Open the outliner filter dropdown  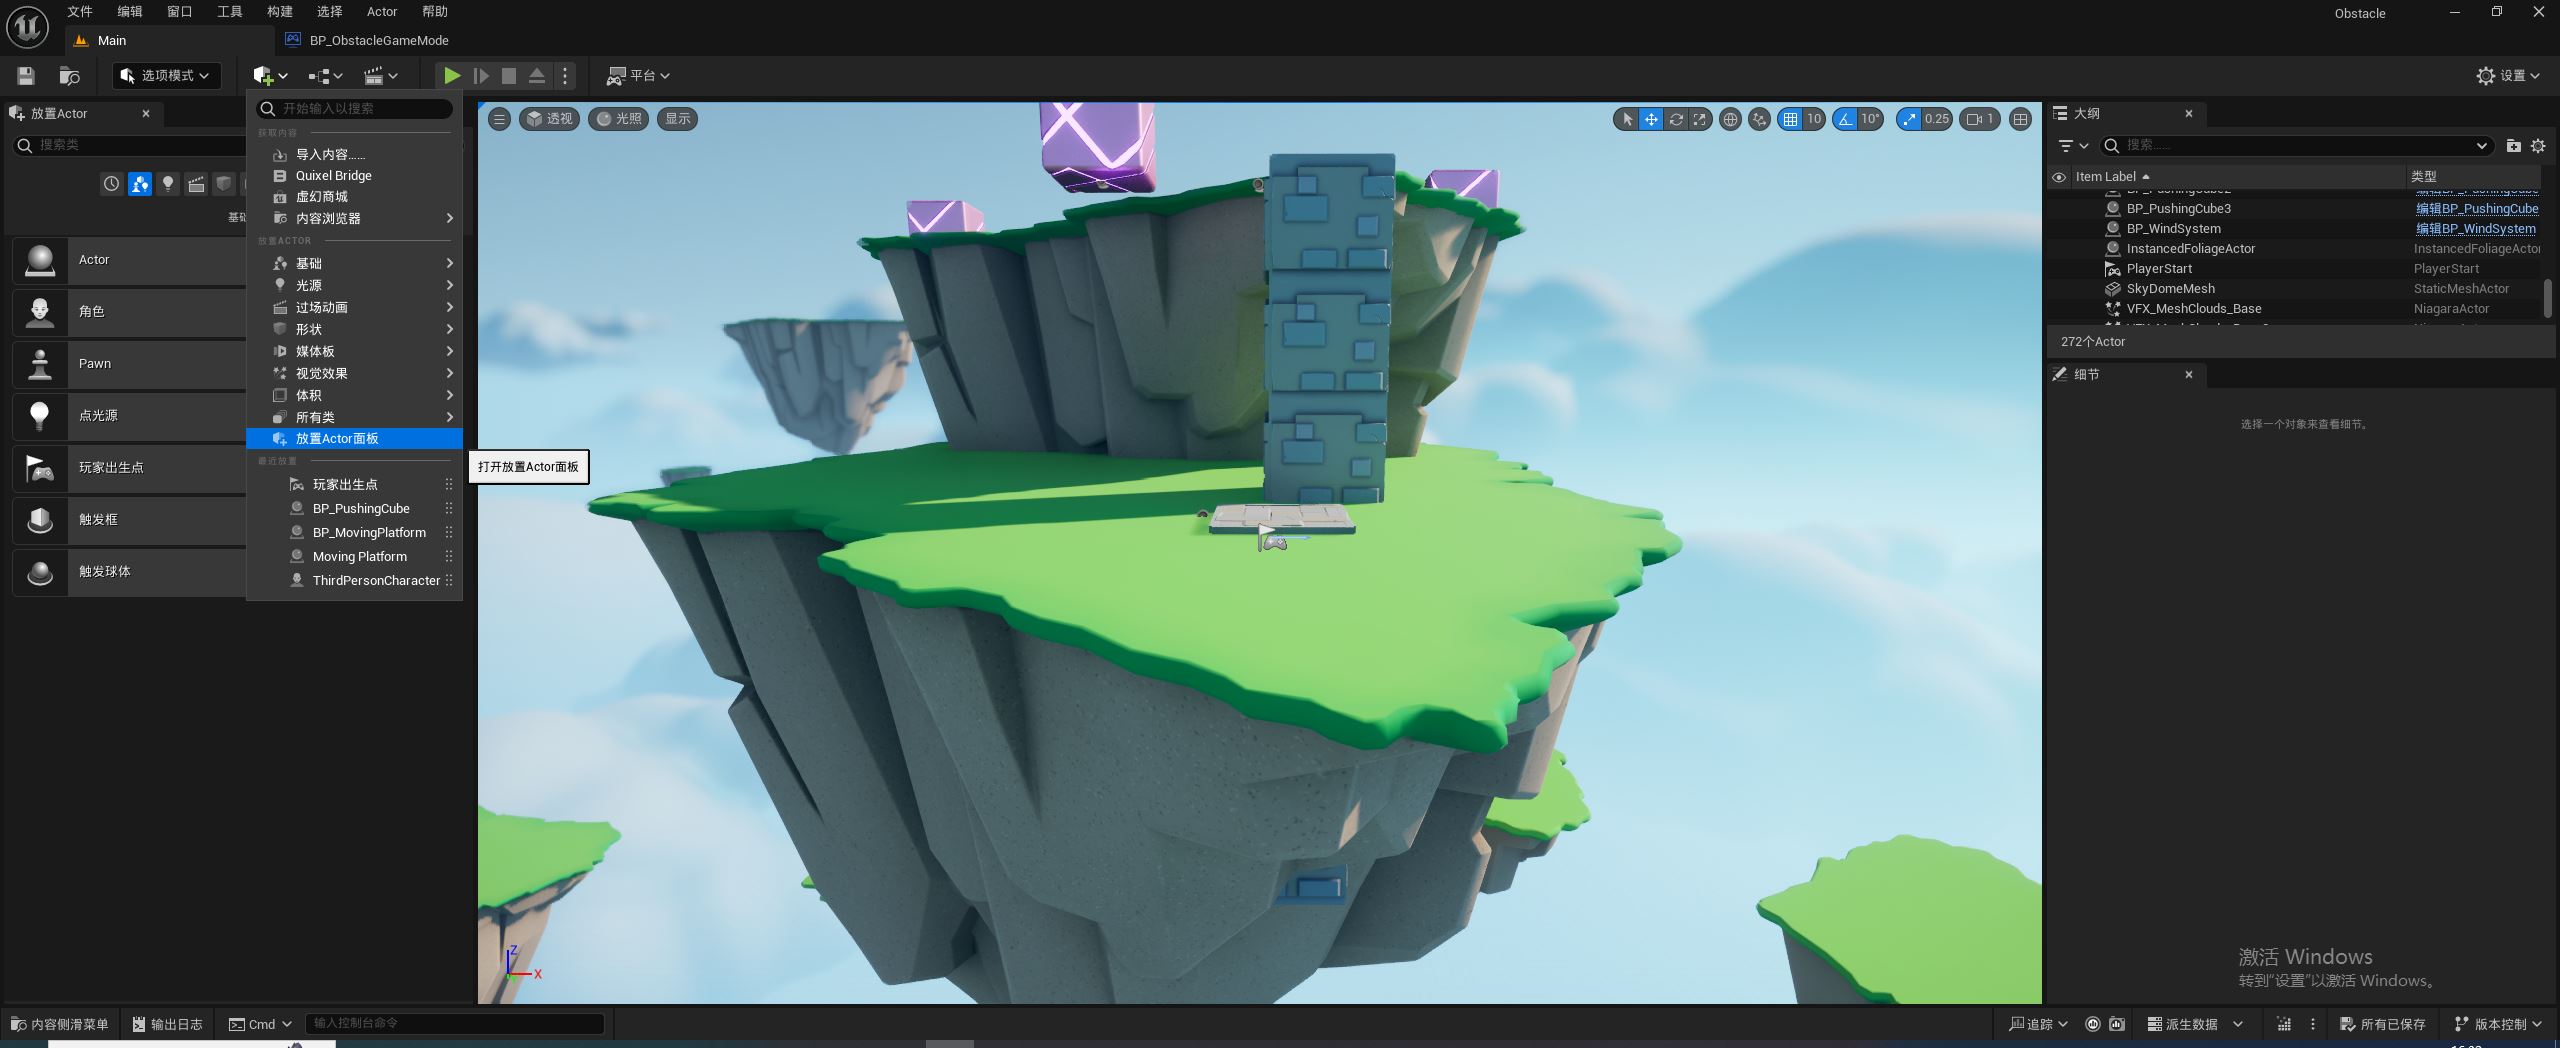tap(2074, 146)
